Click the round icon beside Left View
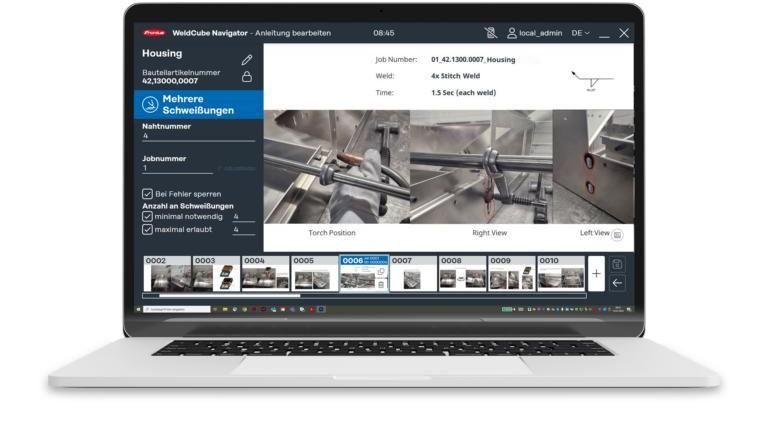The width and height of the screenshot is (768, 432). (618, 235)
